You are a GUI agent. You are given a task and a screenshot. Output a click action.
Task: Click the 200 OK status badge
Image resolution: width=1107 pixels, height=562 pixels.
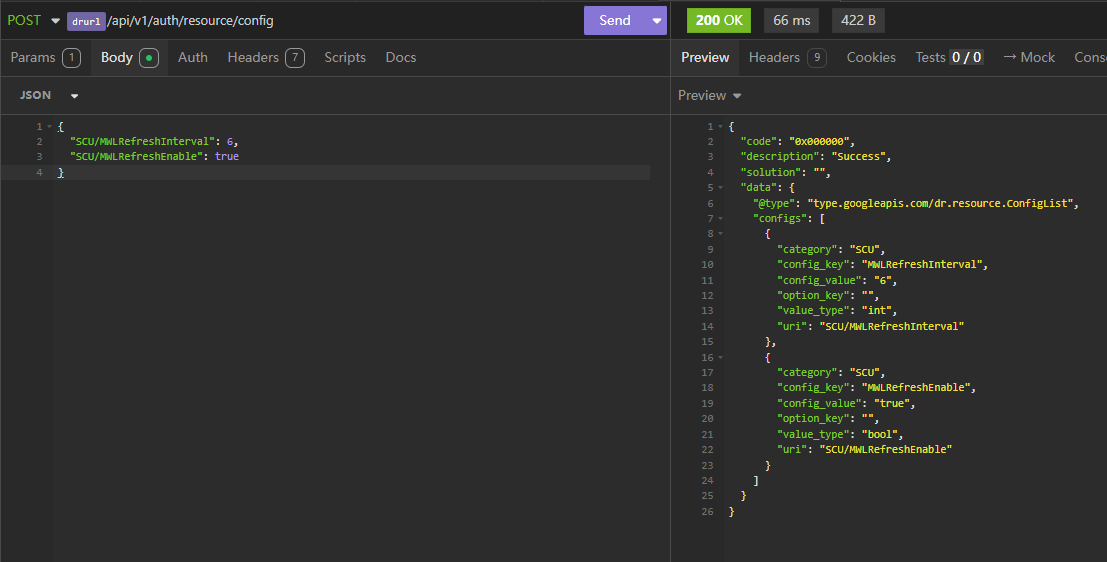click(x=718, y=20)
